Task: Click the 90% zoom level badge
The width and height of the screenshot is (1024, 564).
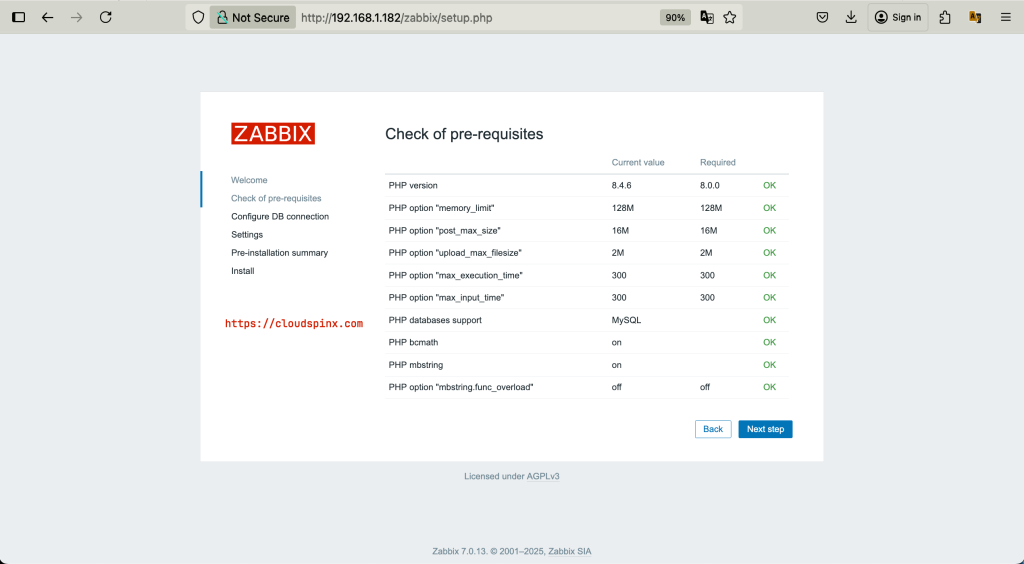Action: (x=675, y=18)
